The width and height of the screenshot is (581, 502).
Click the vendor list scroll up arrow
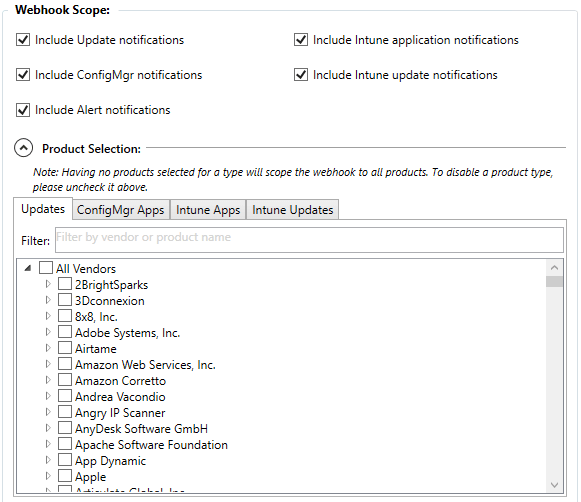click(554, 267)
